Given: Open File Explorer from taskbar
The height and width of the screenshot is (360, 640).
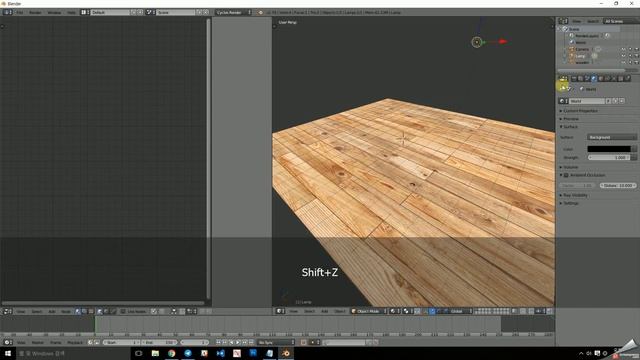Looking at the screenshot, I should point(155,353).
